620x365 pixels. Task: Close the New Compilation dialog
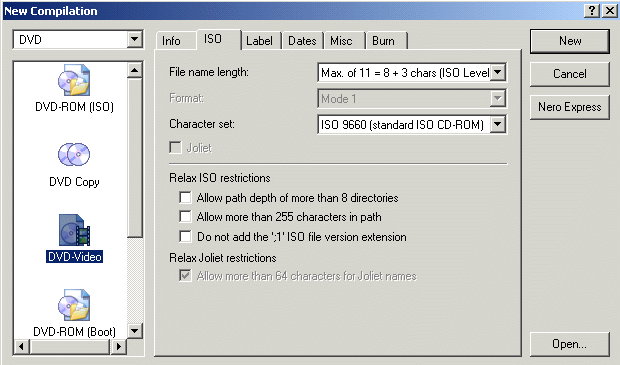610,11
